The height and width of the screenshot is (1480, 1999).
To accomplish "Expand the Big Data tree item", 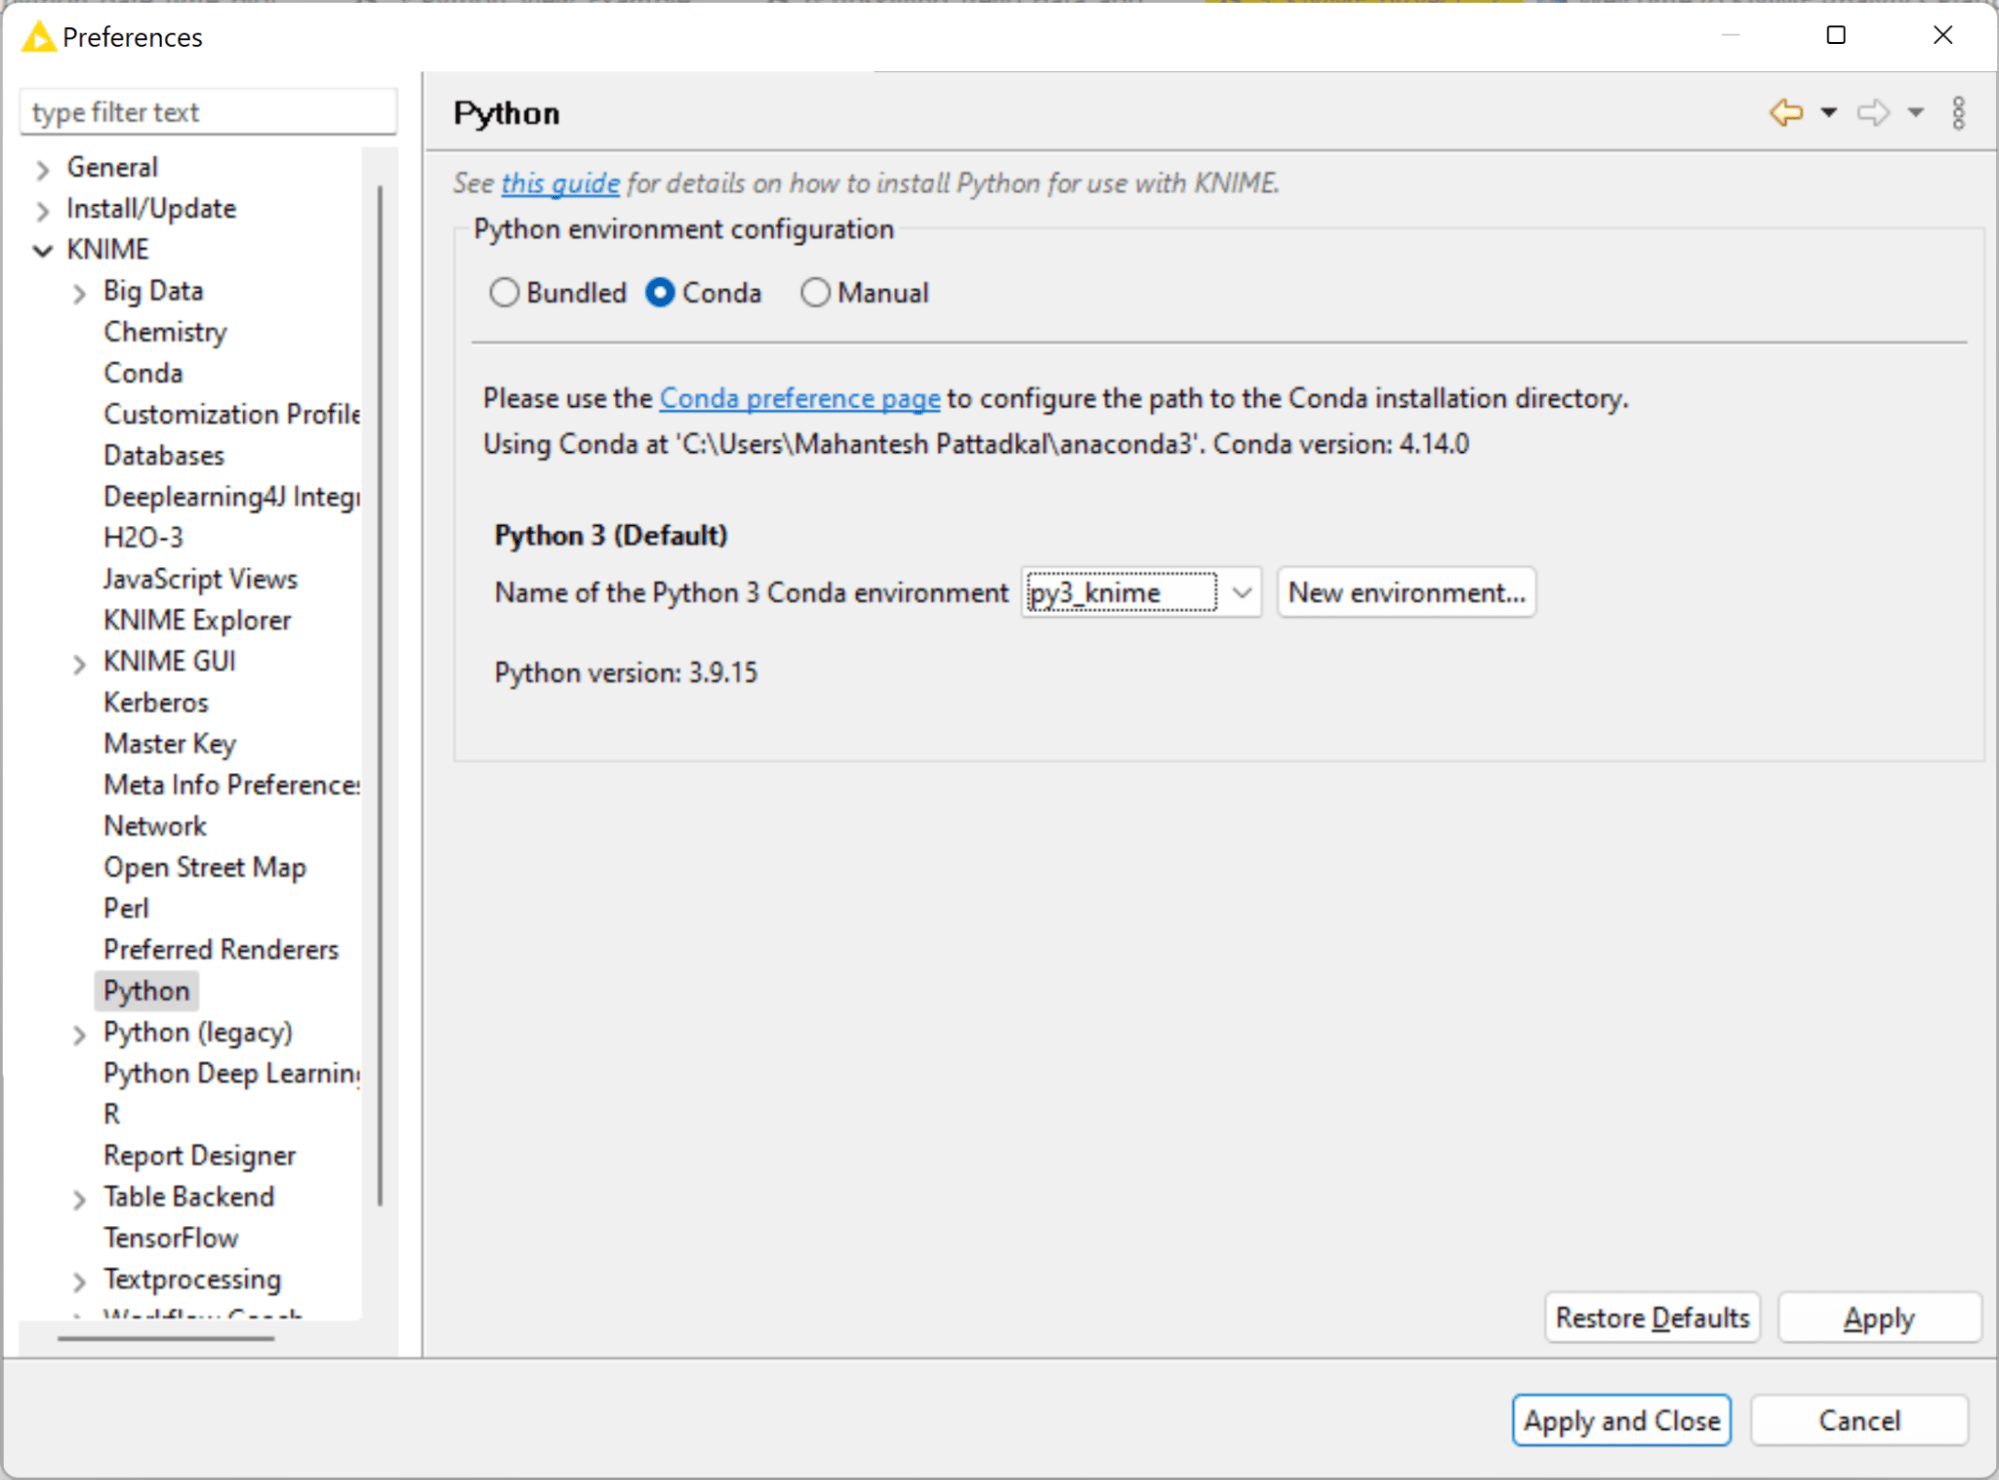I will tap(81, 291).
